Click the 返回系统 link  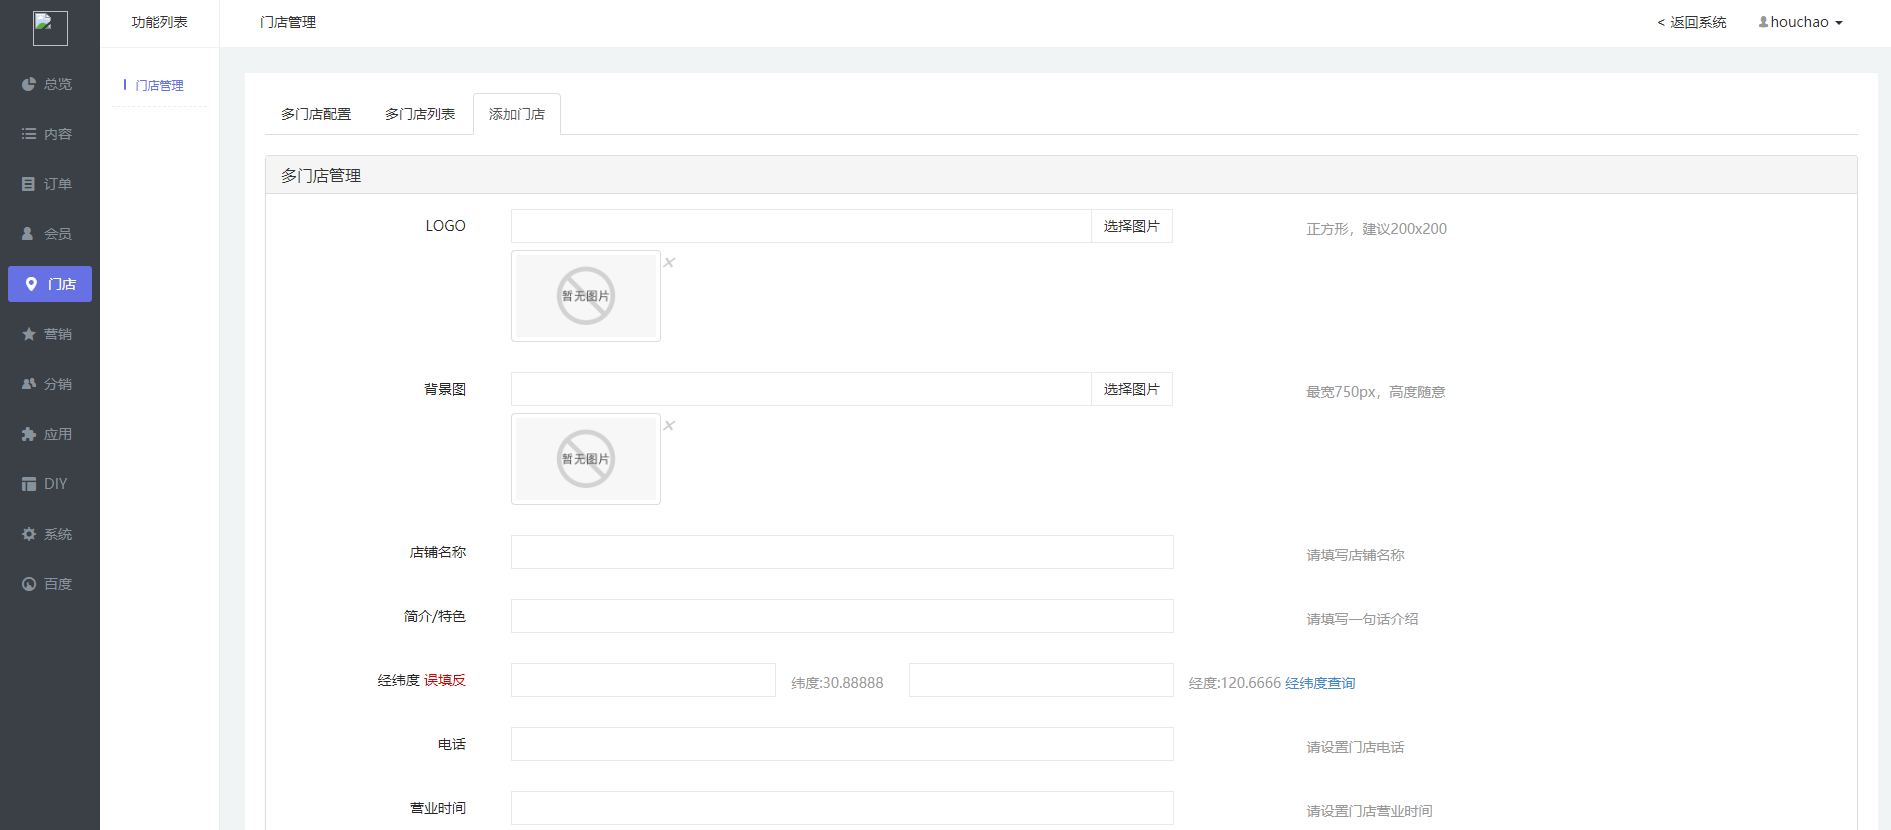1692,22
